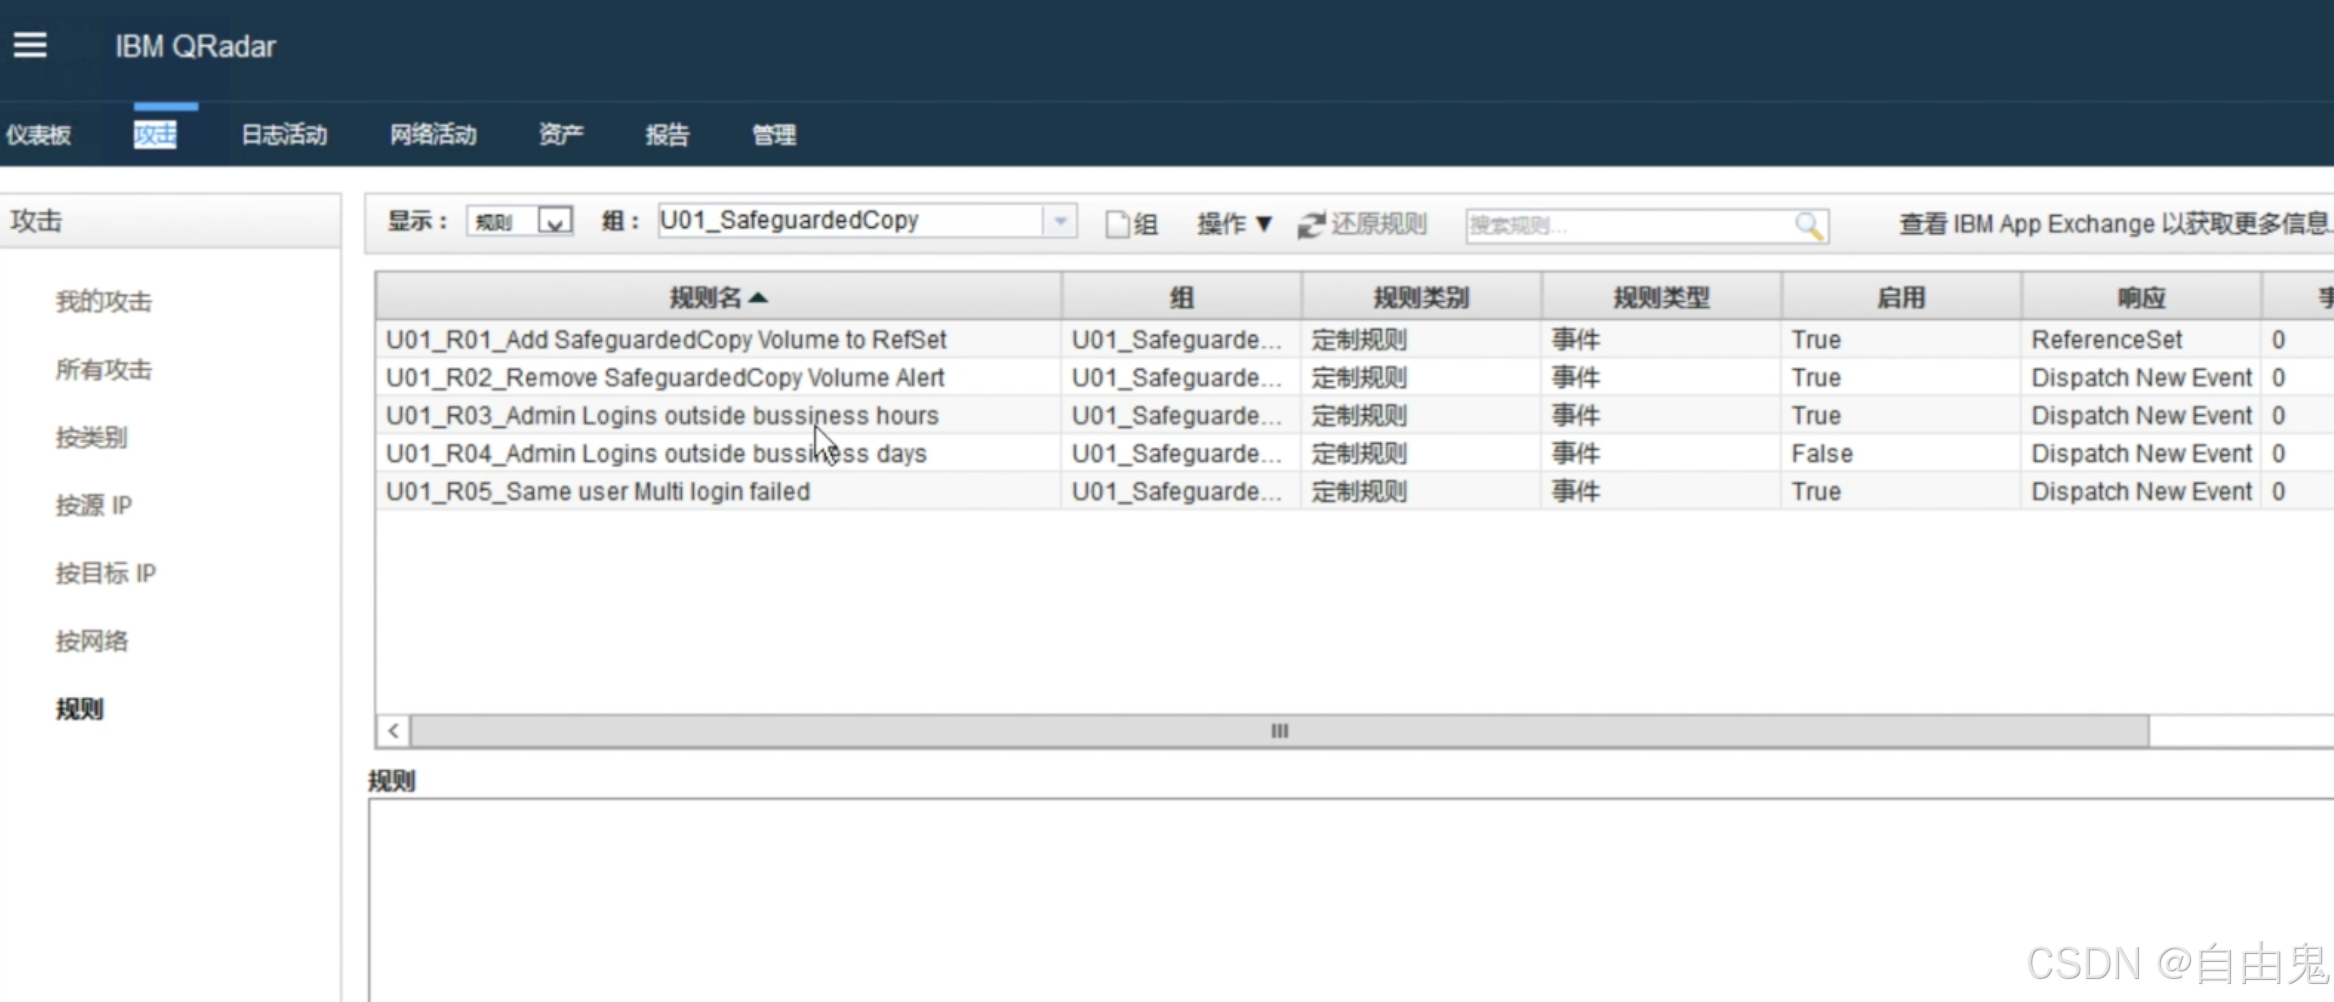The height and width of the screenshot is (1002, 2334).
Task: Open 按类别 in sidebar
Action: click(92, 437)
